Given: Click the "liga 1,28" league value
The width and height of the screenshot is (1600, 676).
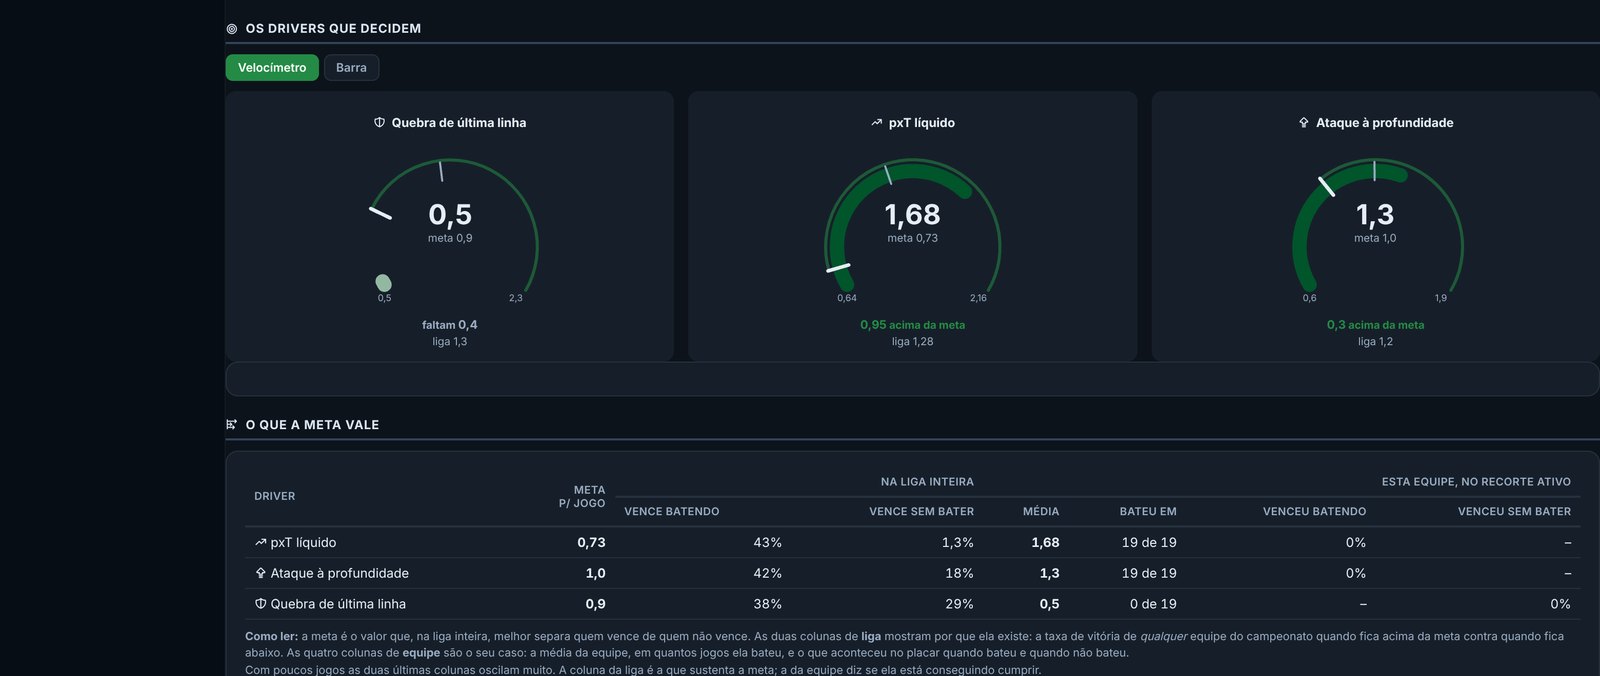Looking at the screenshot, I should [x=913, y=342].
